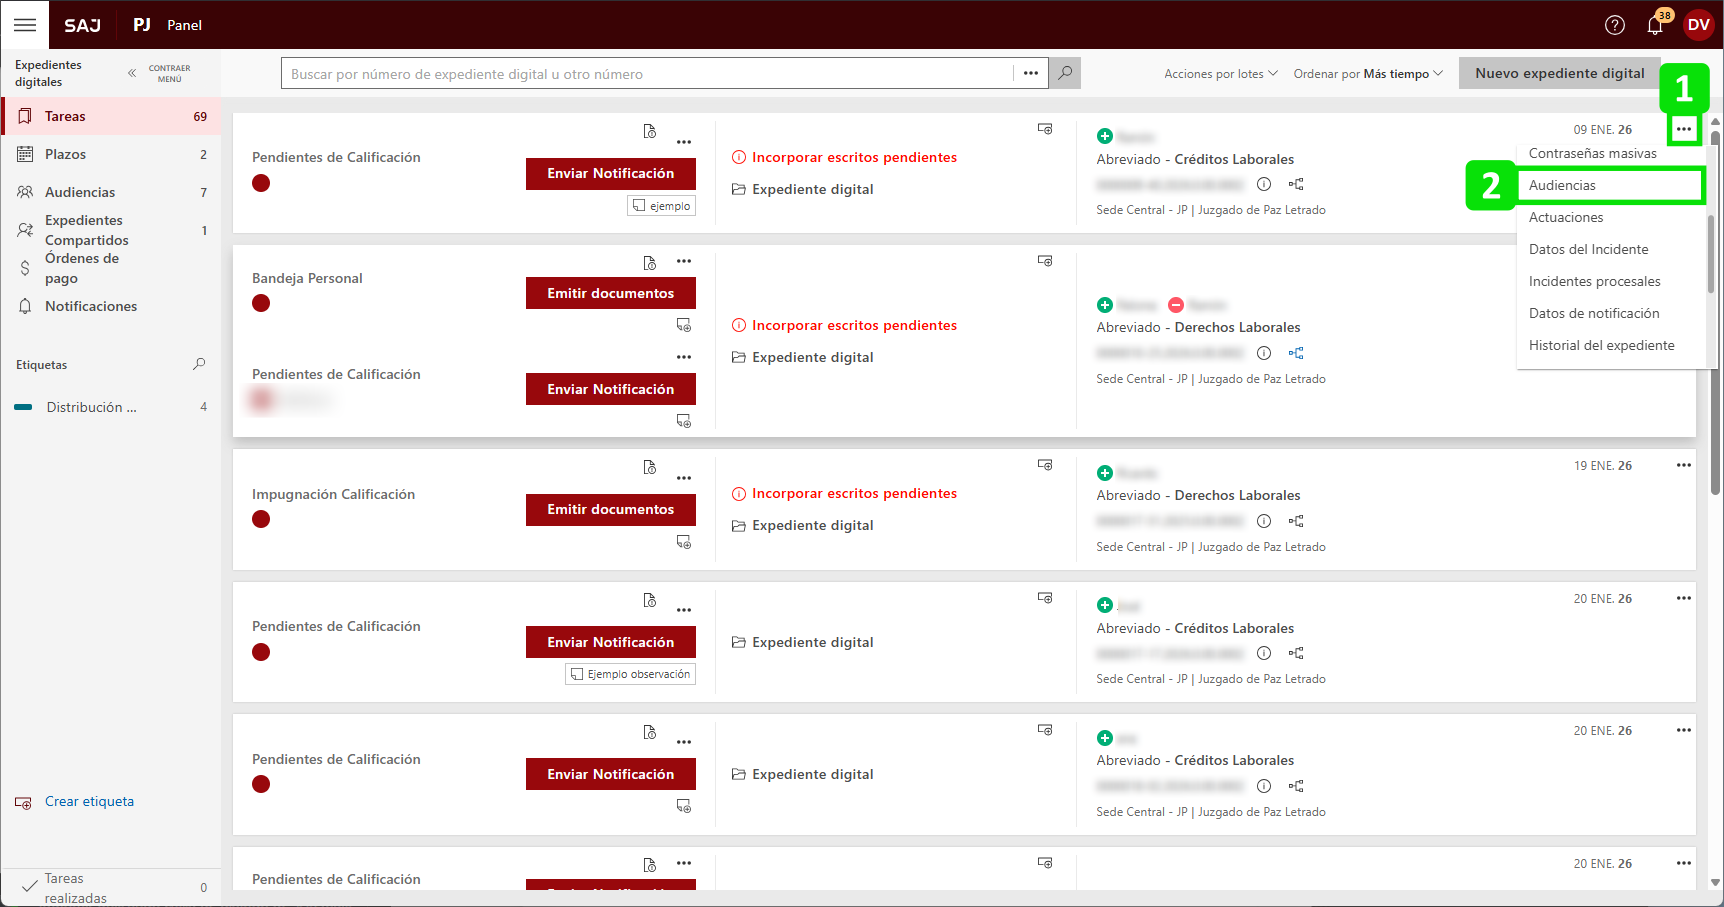1724x907 pixels.
Task: Click the search magnifier button
Action: [x=1065, y=73]
